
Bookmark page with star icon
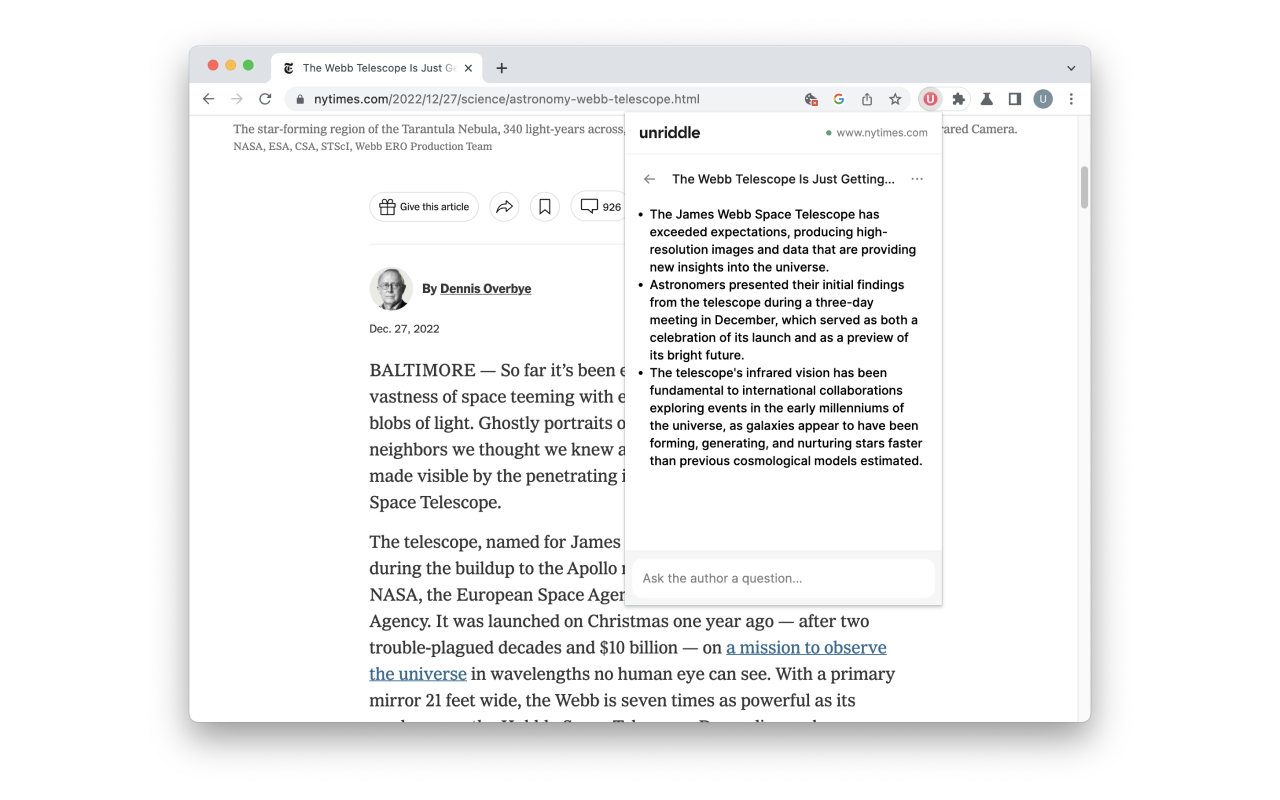click(x=895, y=99)
